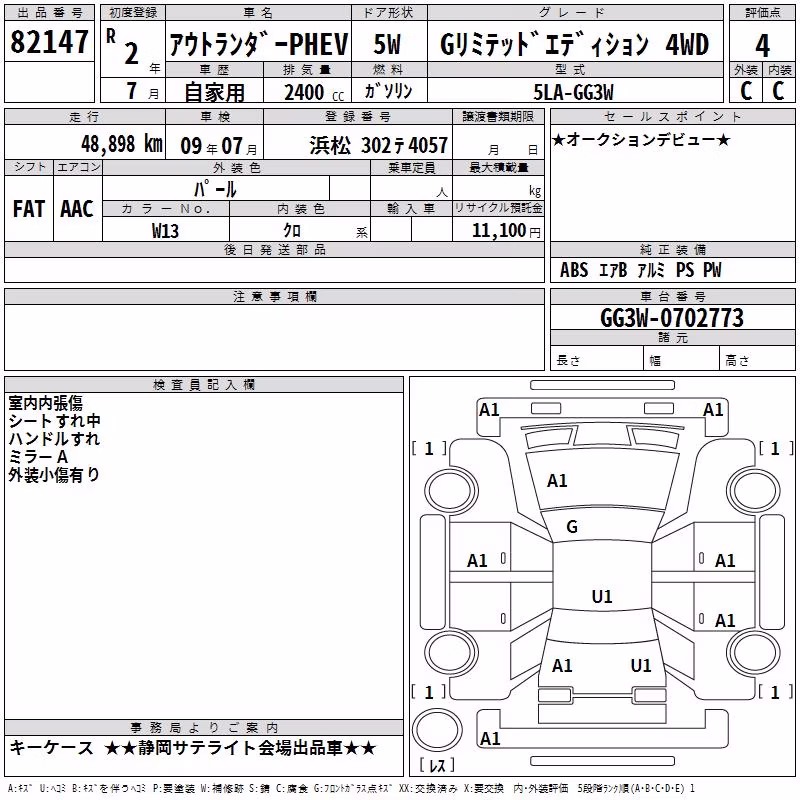This screenshot has width=800, height=800.
Task: Click the セールスポイント header
Action: click(x=672, y=117)
